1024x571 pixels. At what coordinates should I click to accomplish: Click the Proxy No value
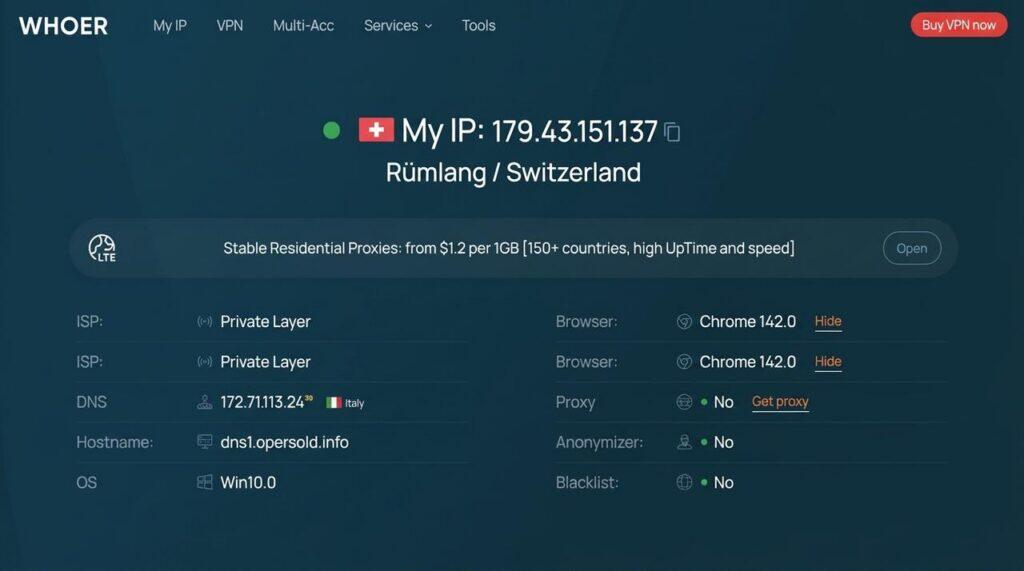coord(723,402)
